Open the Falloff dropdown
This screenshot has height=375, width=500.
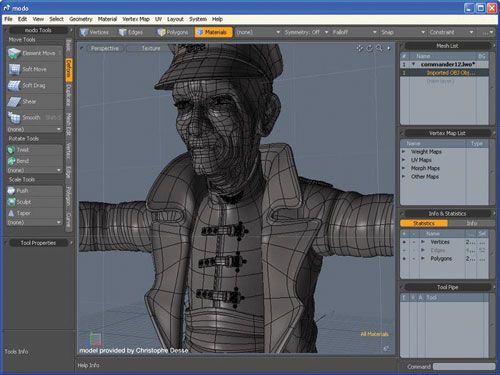[354, 32]
